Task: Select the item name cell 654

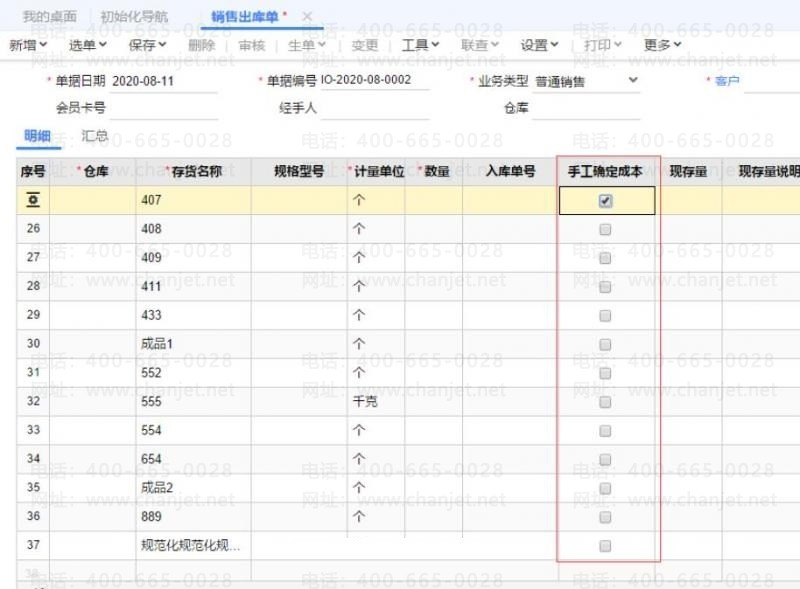Action: tap(194, 459)
